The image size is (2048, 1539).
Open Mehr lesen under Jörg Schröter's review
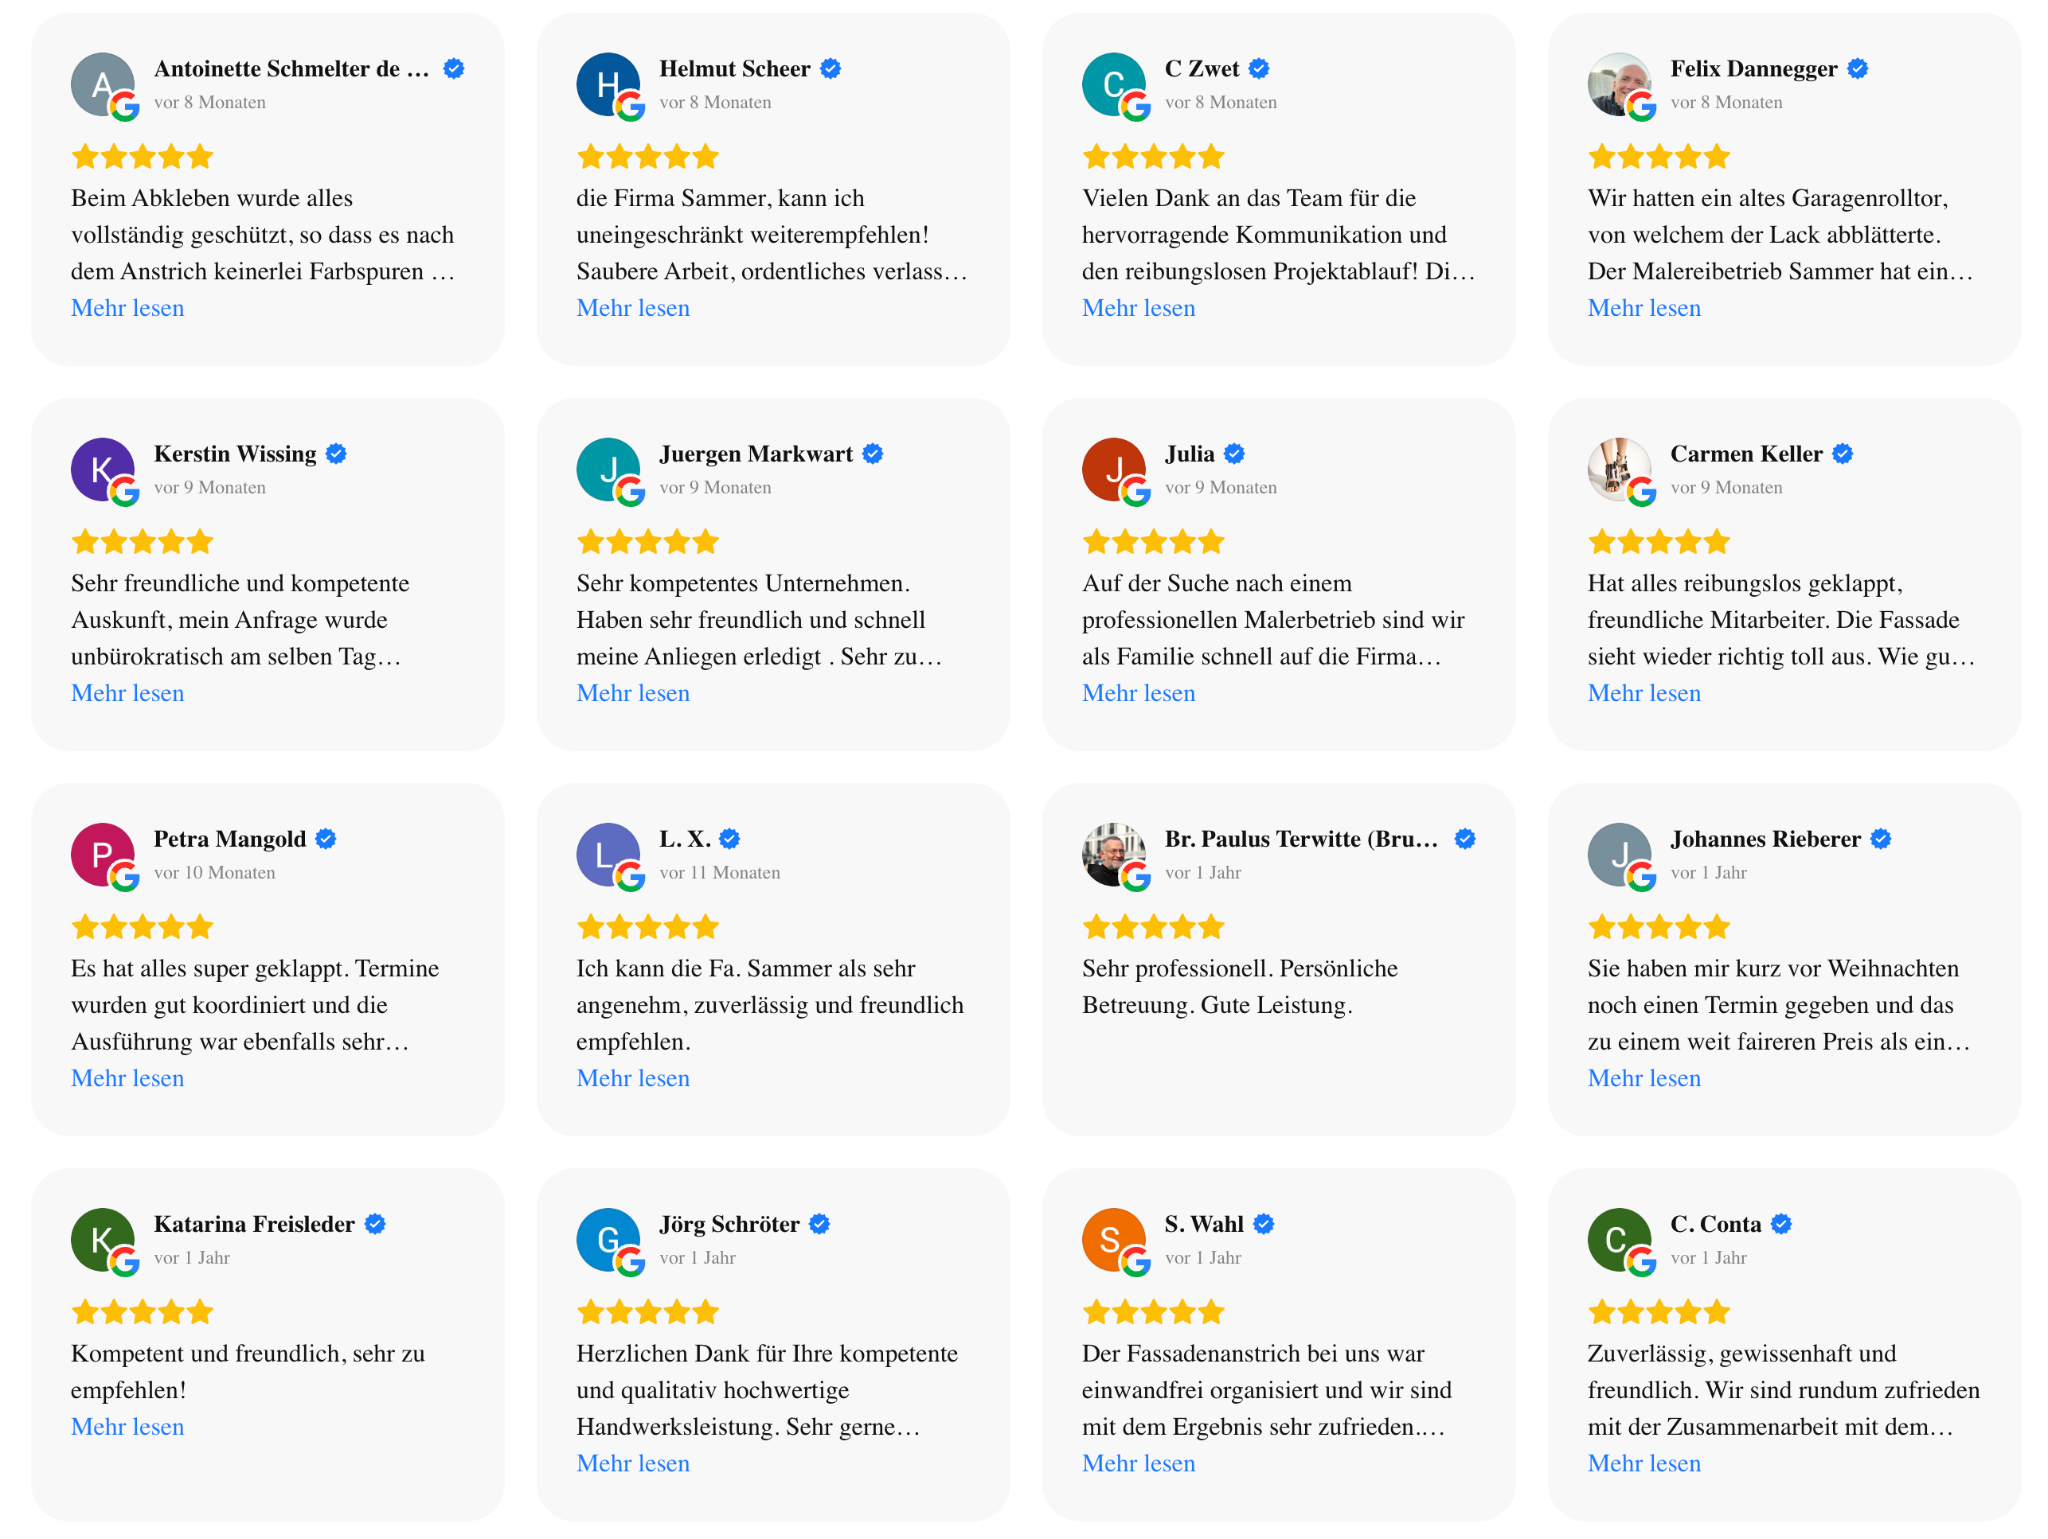coord(633,1463)
